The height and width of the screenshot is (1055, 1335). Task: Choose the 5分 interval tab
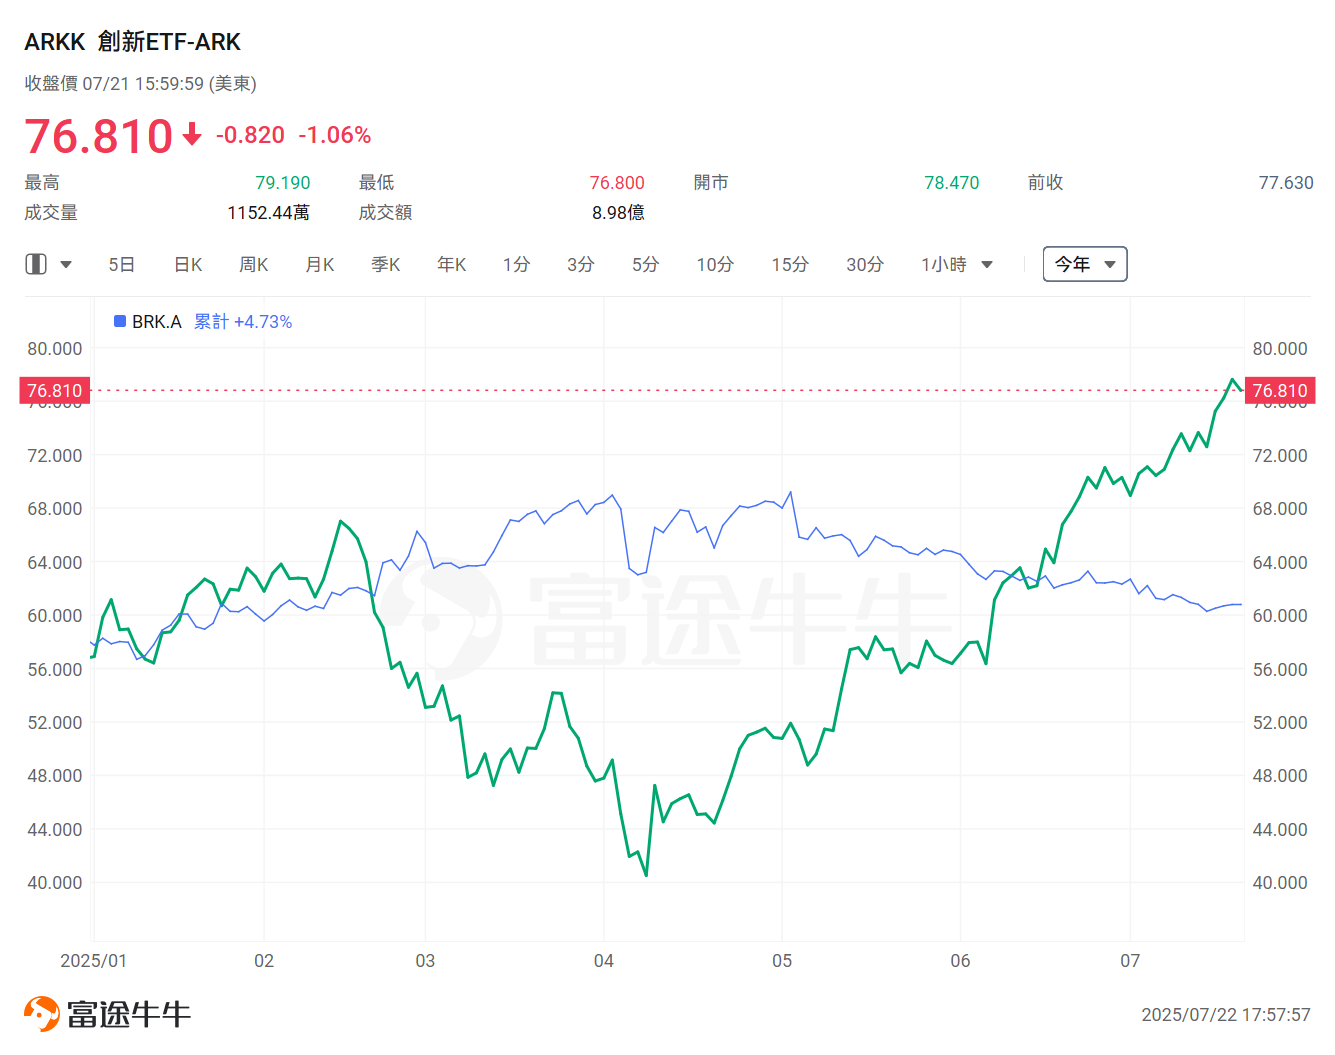coord(646,265)
